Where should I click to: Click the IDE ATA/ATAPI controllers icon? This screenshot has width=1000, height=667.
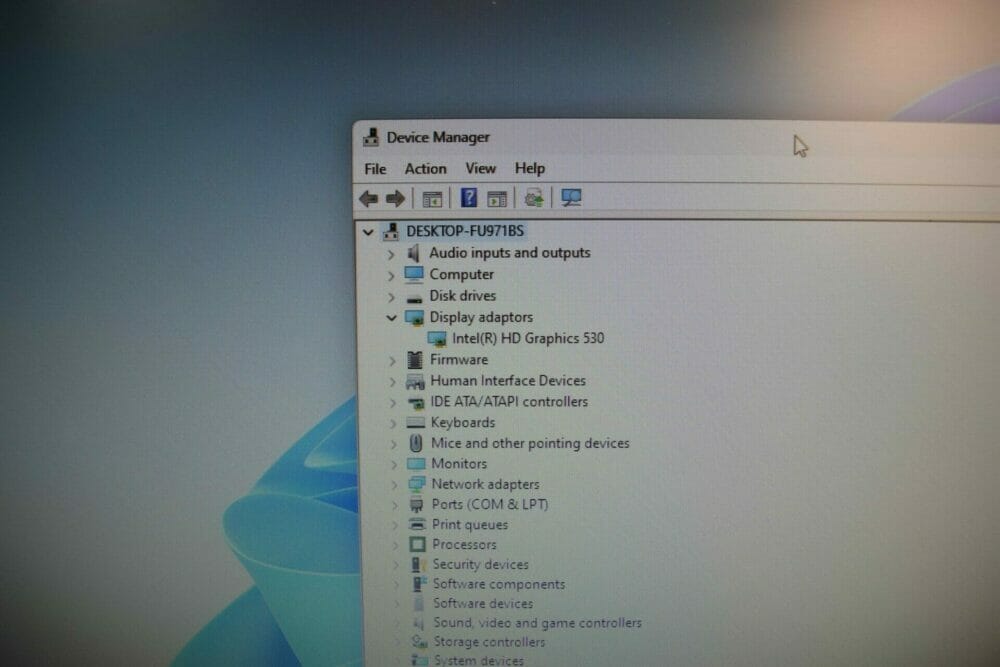point(416,403)
